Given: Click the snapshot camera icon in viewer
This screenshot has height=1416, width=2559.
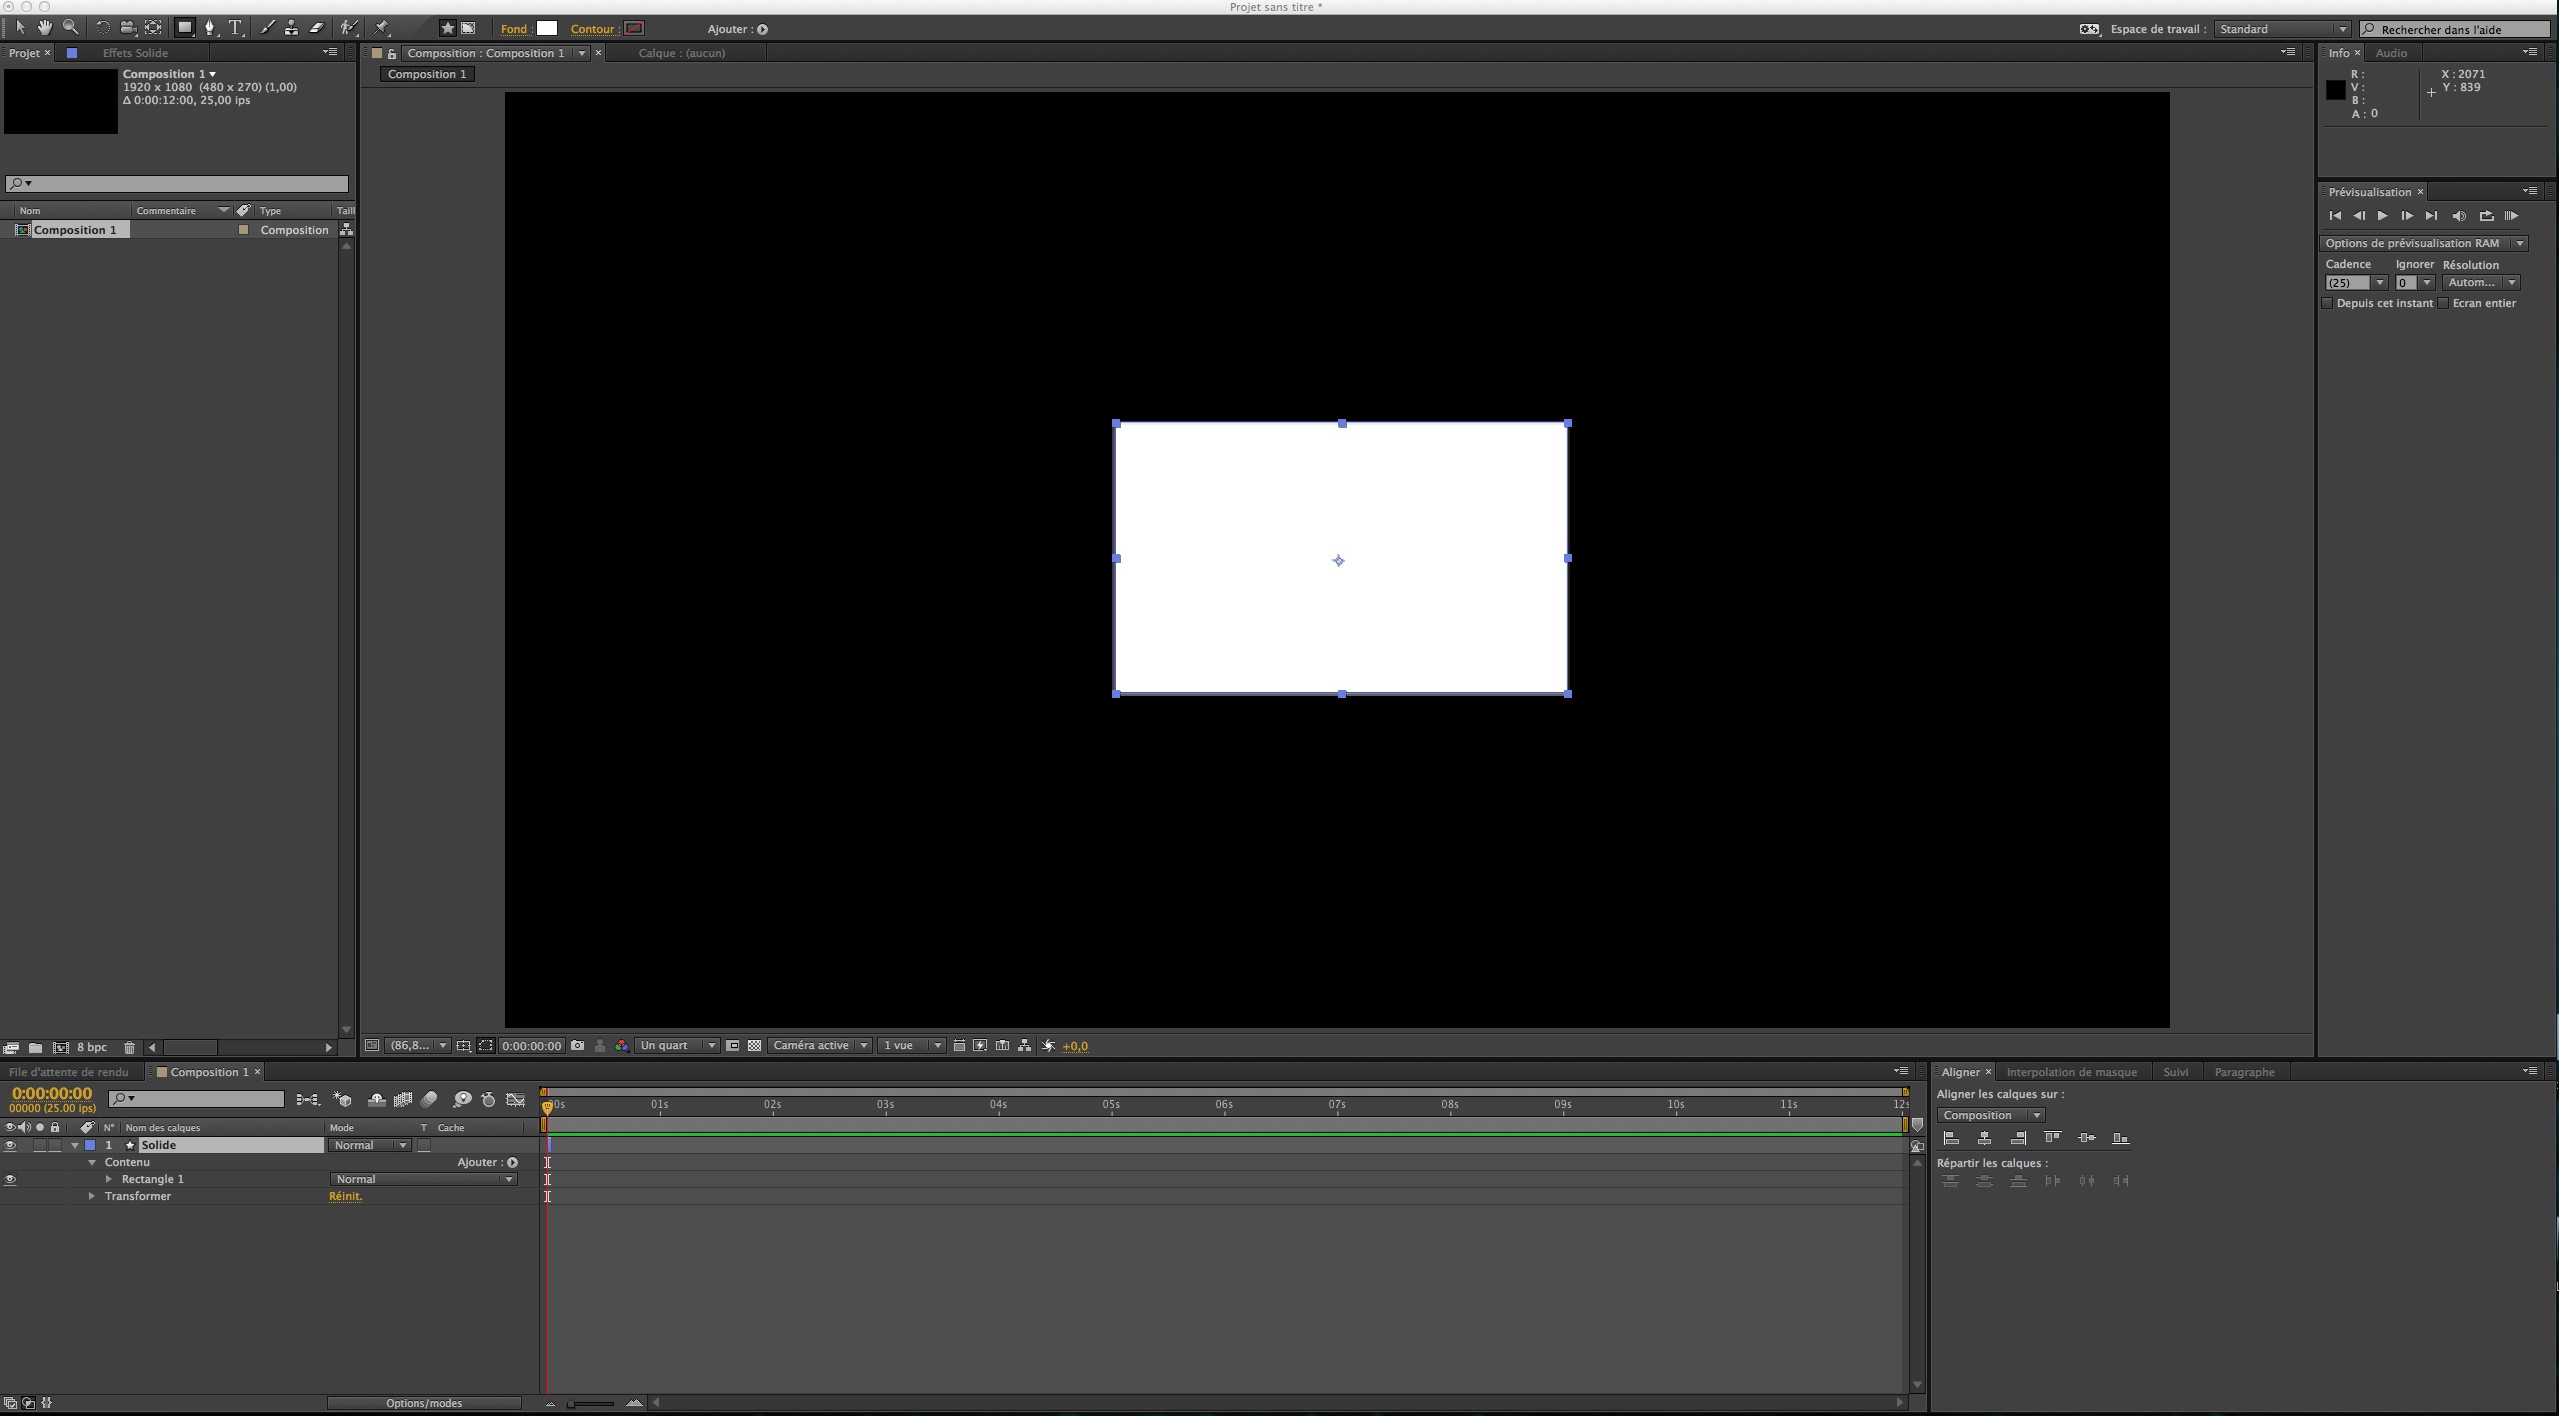Looking at the screenshot, I should coord(577,1046).
